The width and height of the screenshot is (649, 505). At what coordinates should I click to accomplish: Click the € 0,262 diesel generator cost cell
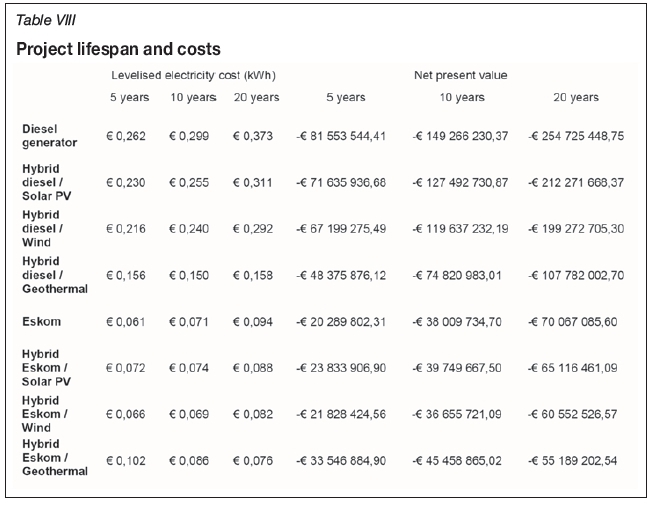127,136
